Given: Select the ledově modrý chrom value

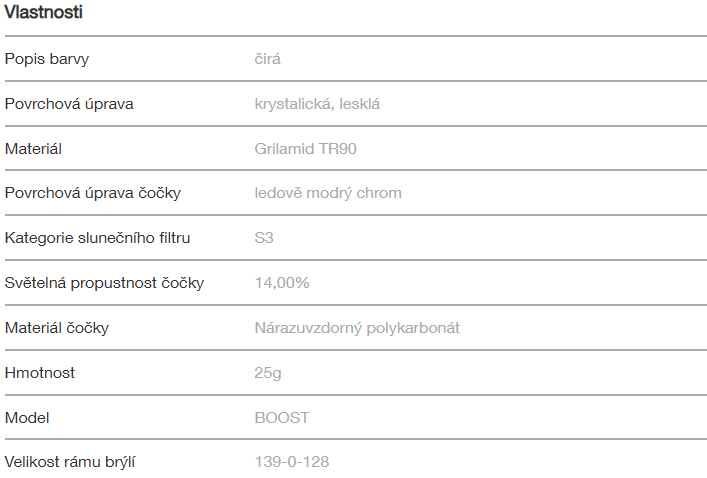Looking at the screenshot, I should pos(328,193).
